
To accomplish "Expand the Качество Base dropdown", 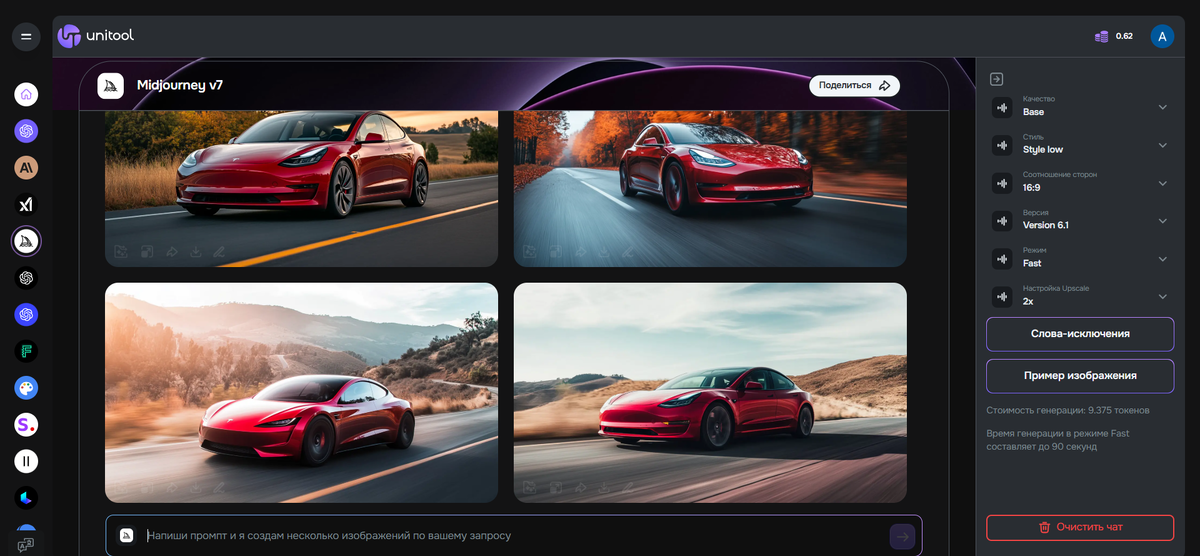I will 1080,107.
